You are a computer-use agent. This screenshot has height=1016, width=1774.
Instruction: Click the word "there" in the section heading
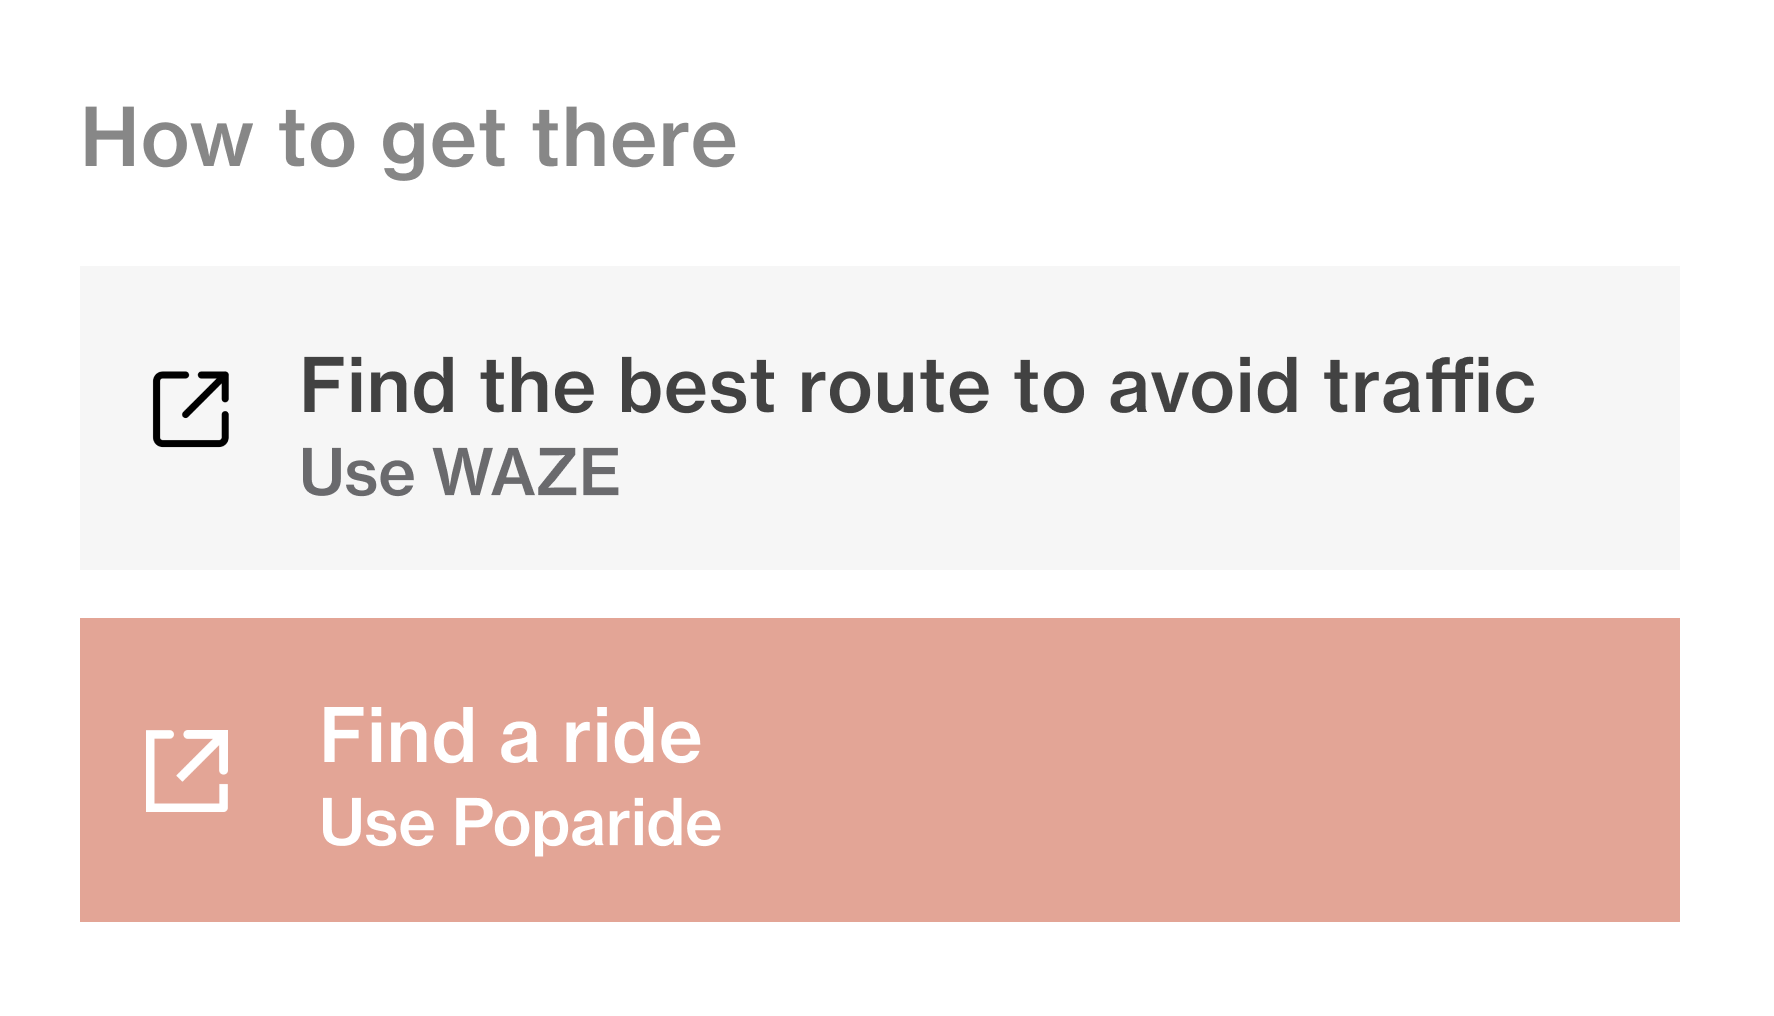[635, 139]
